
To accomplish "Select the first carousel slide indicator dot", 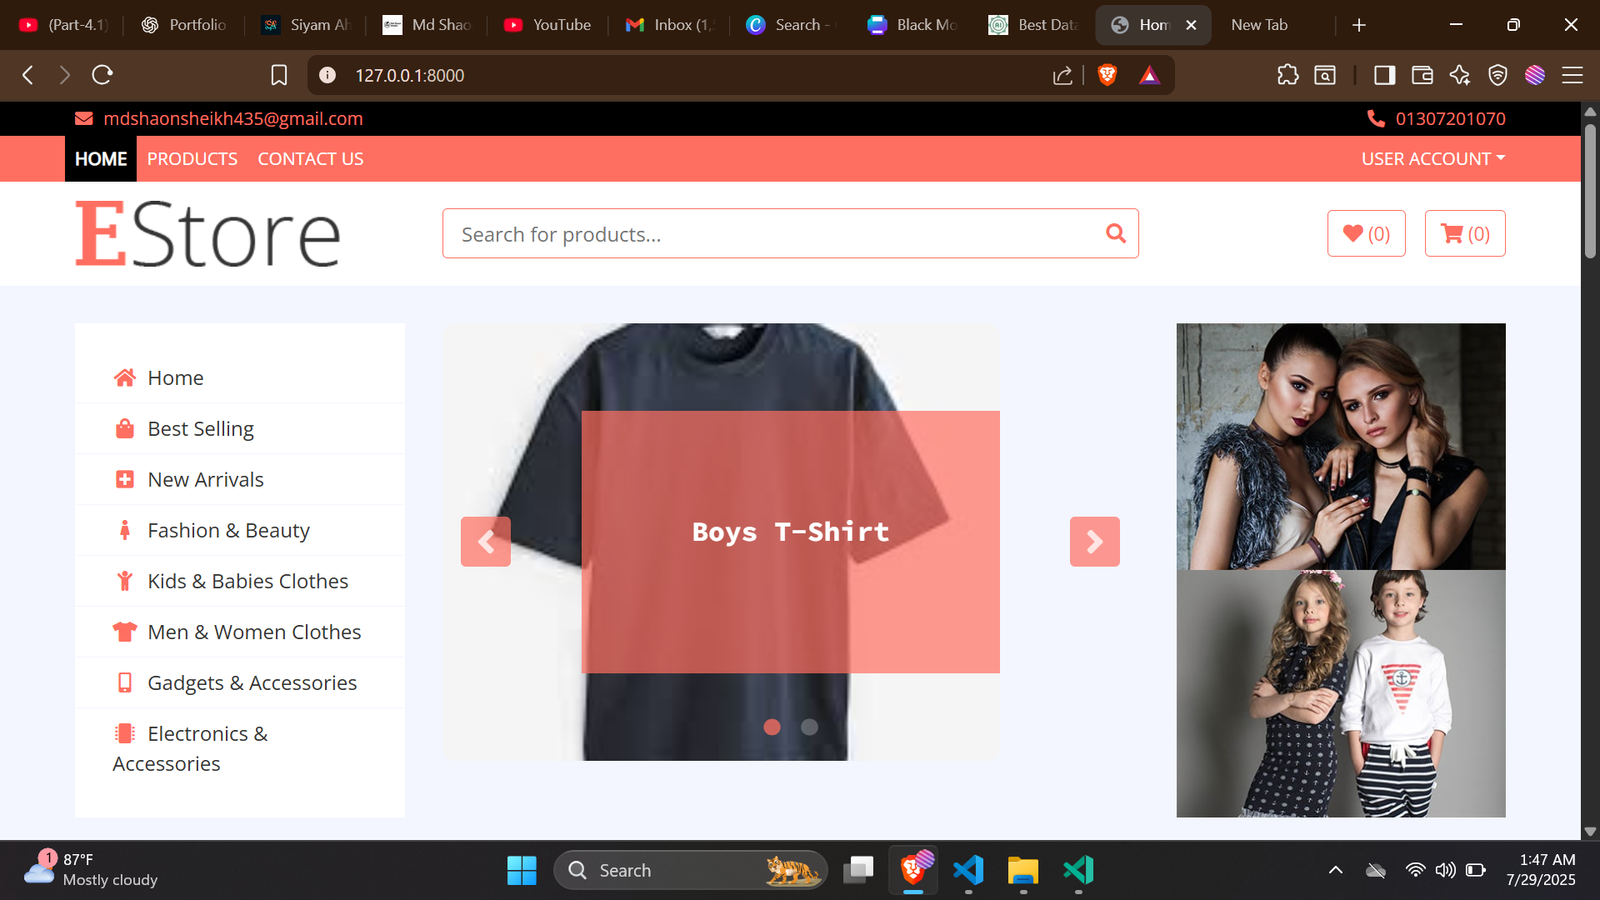I will (x=772, y=727).
